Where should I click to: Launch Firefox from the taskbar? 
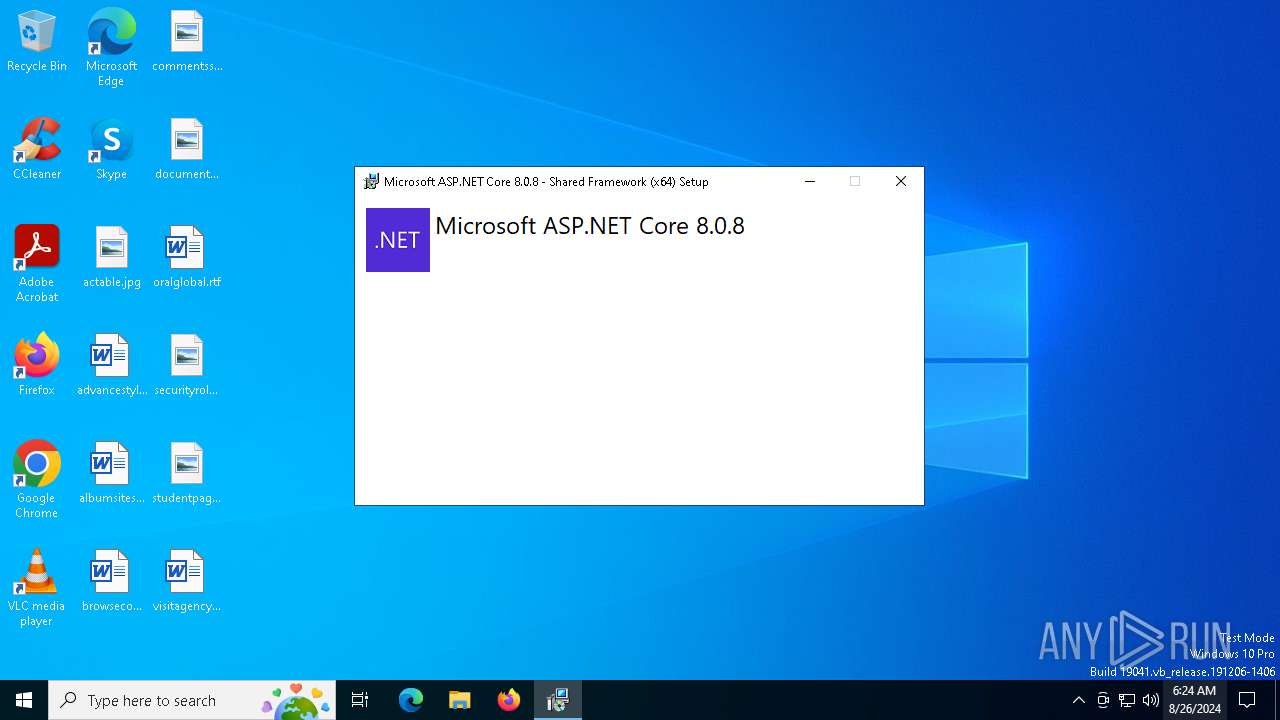(509, 700)
